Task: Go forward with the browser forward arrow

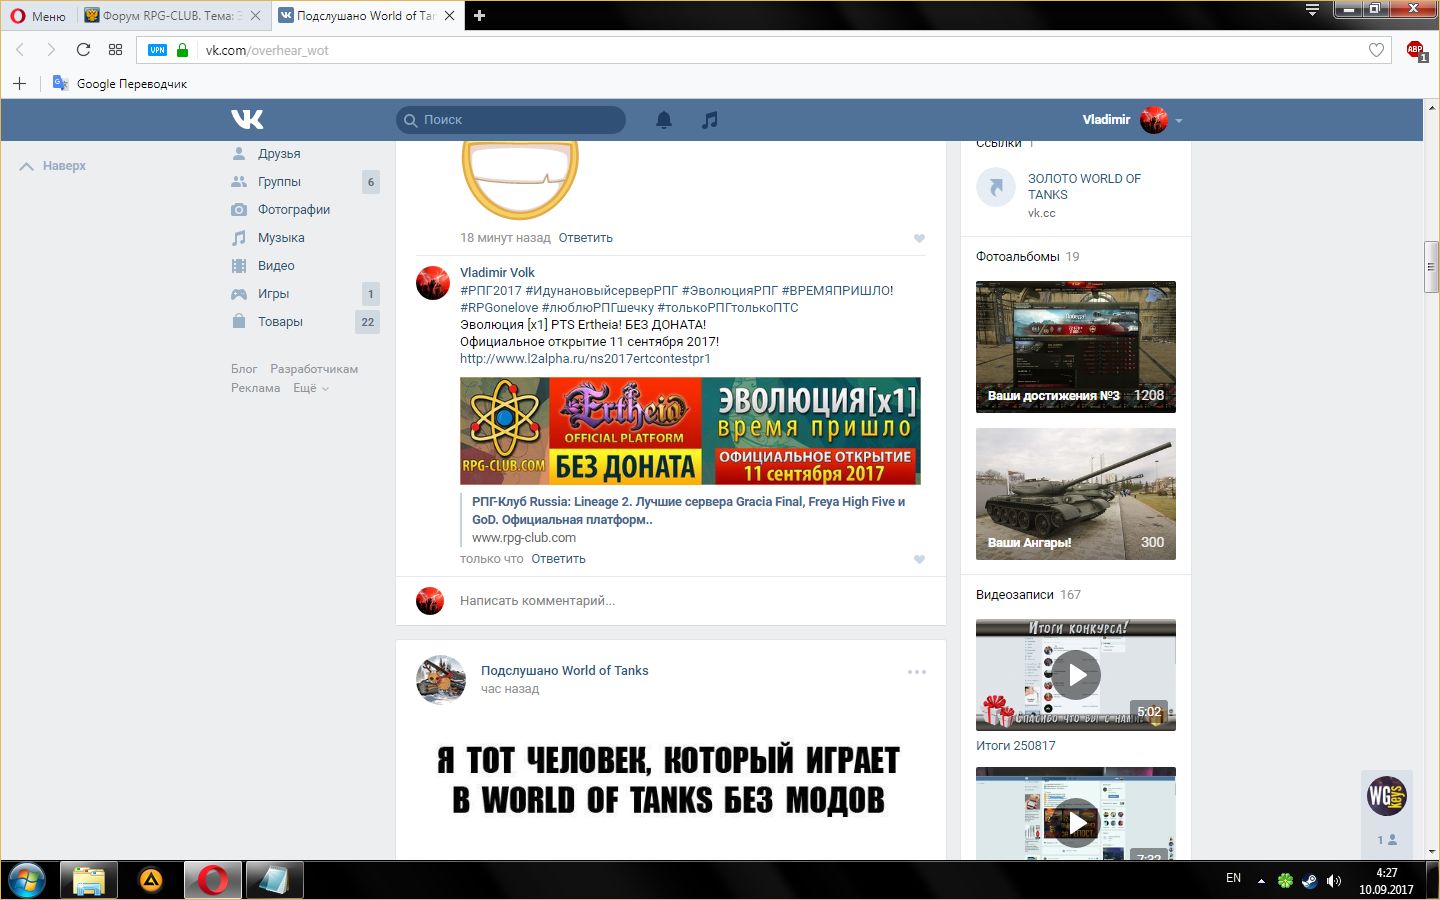Action: pos(51,50)
